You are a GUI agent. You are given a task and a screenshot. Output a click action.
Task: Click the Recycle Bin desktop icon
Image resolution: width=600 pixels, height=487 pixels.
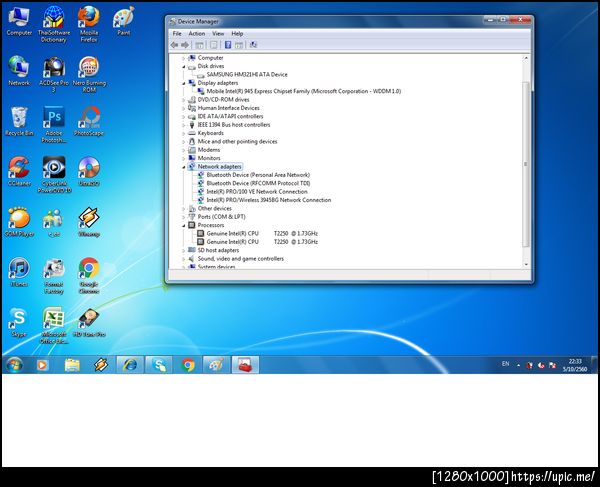tap(19, 122)
